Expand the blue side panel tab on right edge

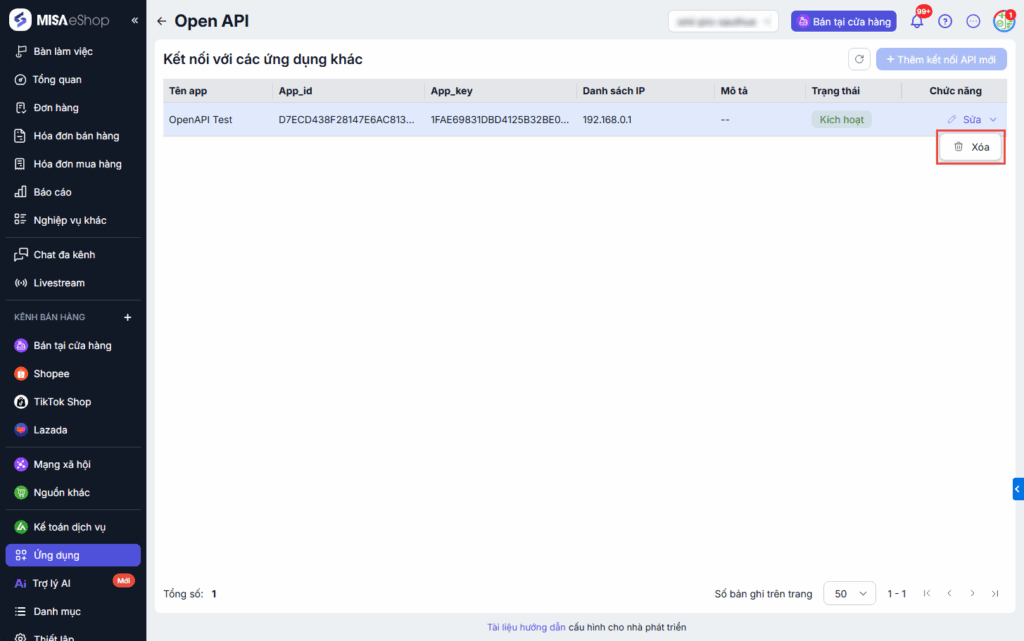[x=1017, y=489]
